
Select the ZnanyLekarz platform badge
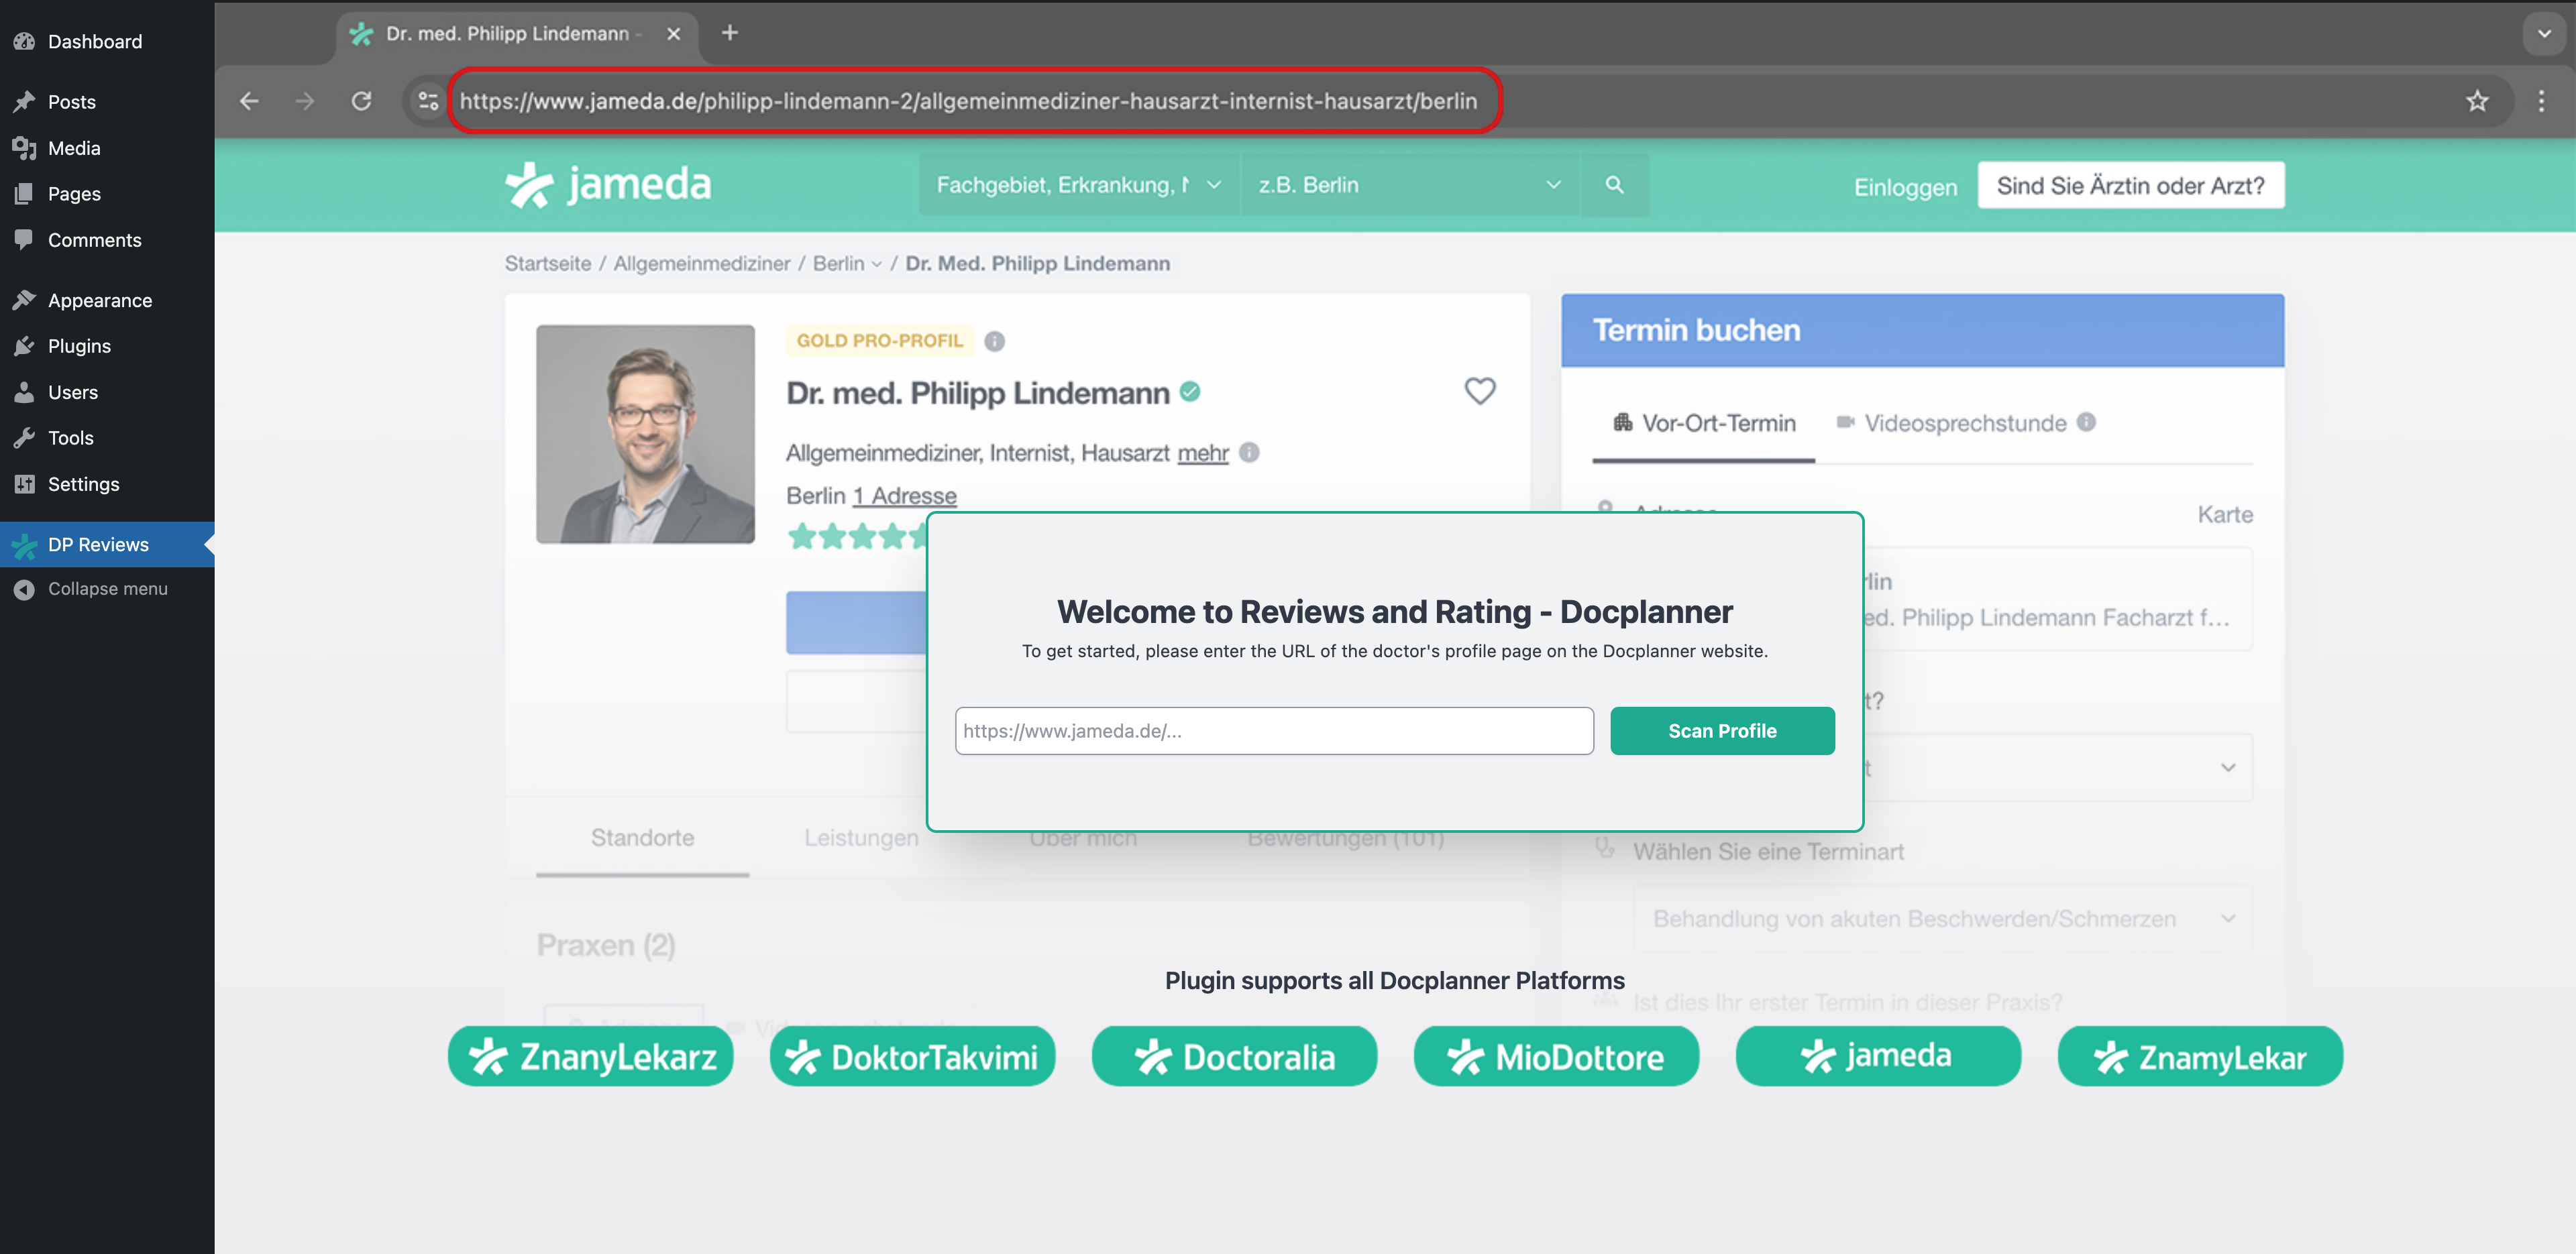point(590,1056)
